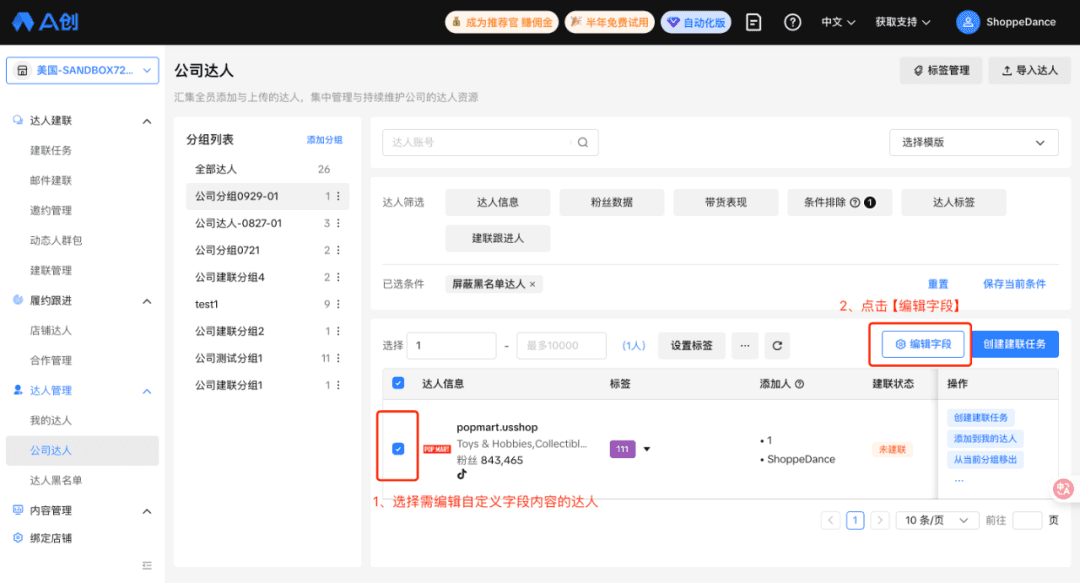Collapse the 内容管理 sidebar section
1080x583 pixels.
pyautogui.click(x=147, y=511)
